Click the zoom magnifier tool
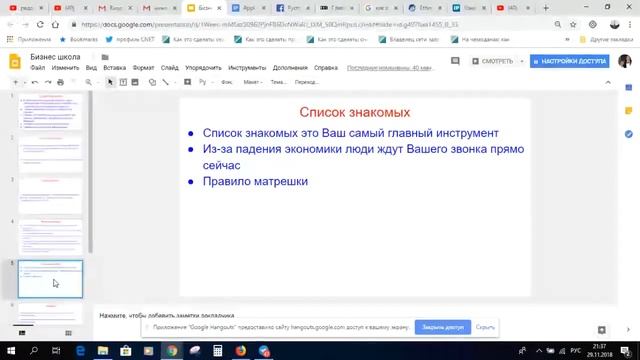640x360 pixels. tap(88, 82)
